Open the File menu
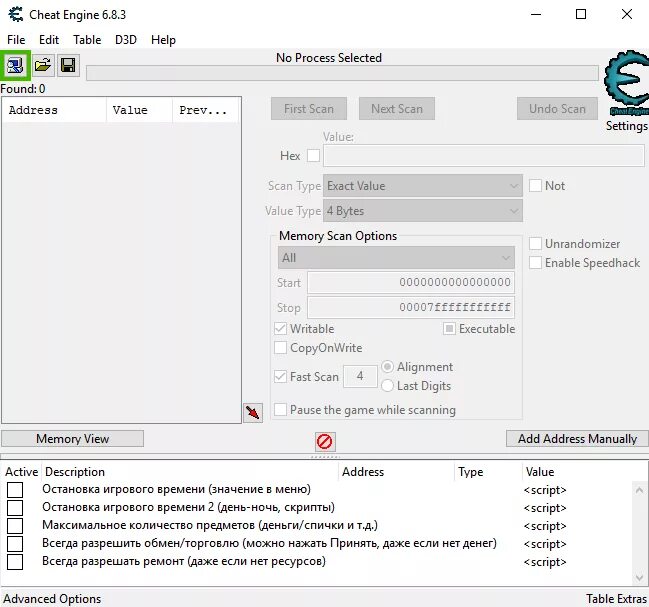 coord(16,40)
